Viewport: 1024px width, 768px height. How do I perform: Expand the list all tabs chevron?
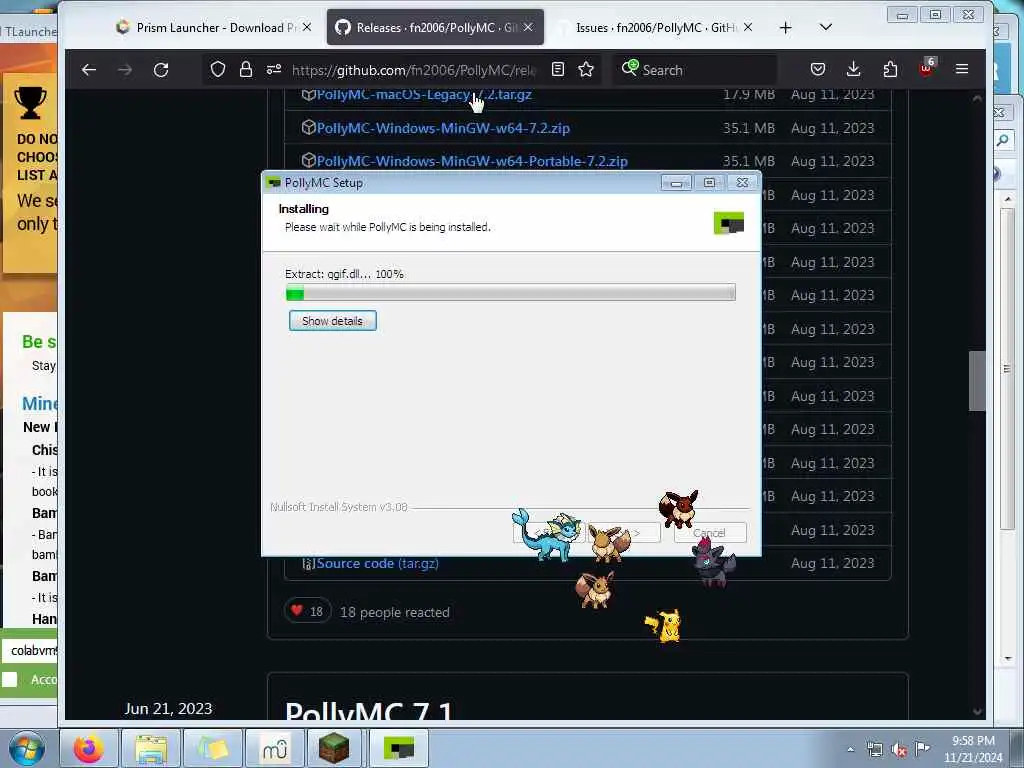[x=825, y=27]
